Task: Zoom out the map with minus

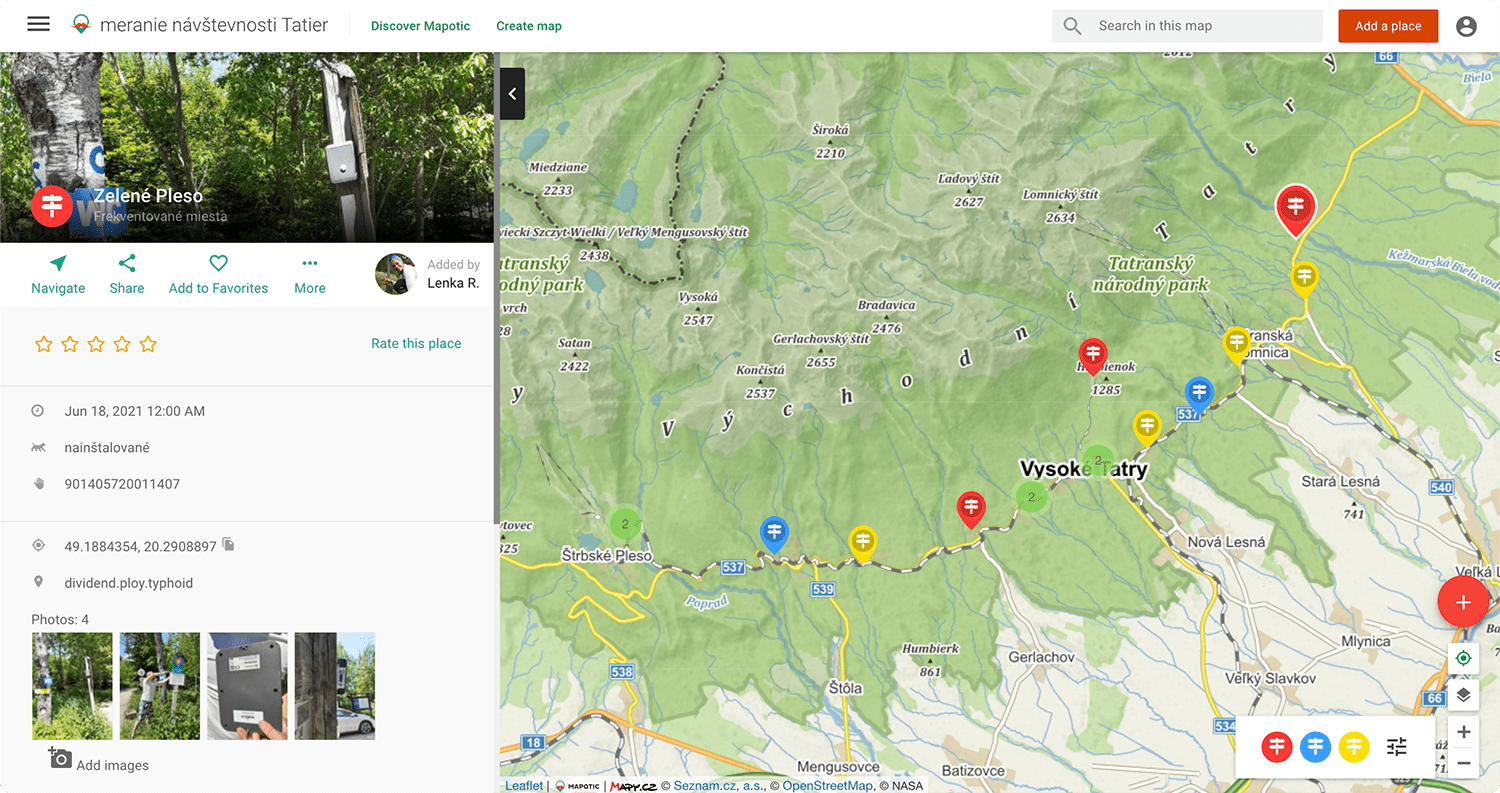Action: pos(1463,764)
